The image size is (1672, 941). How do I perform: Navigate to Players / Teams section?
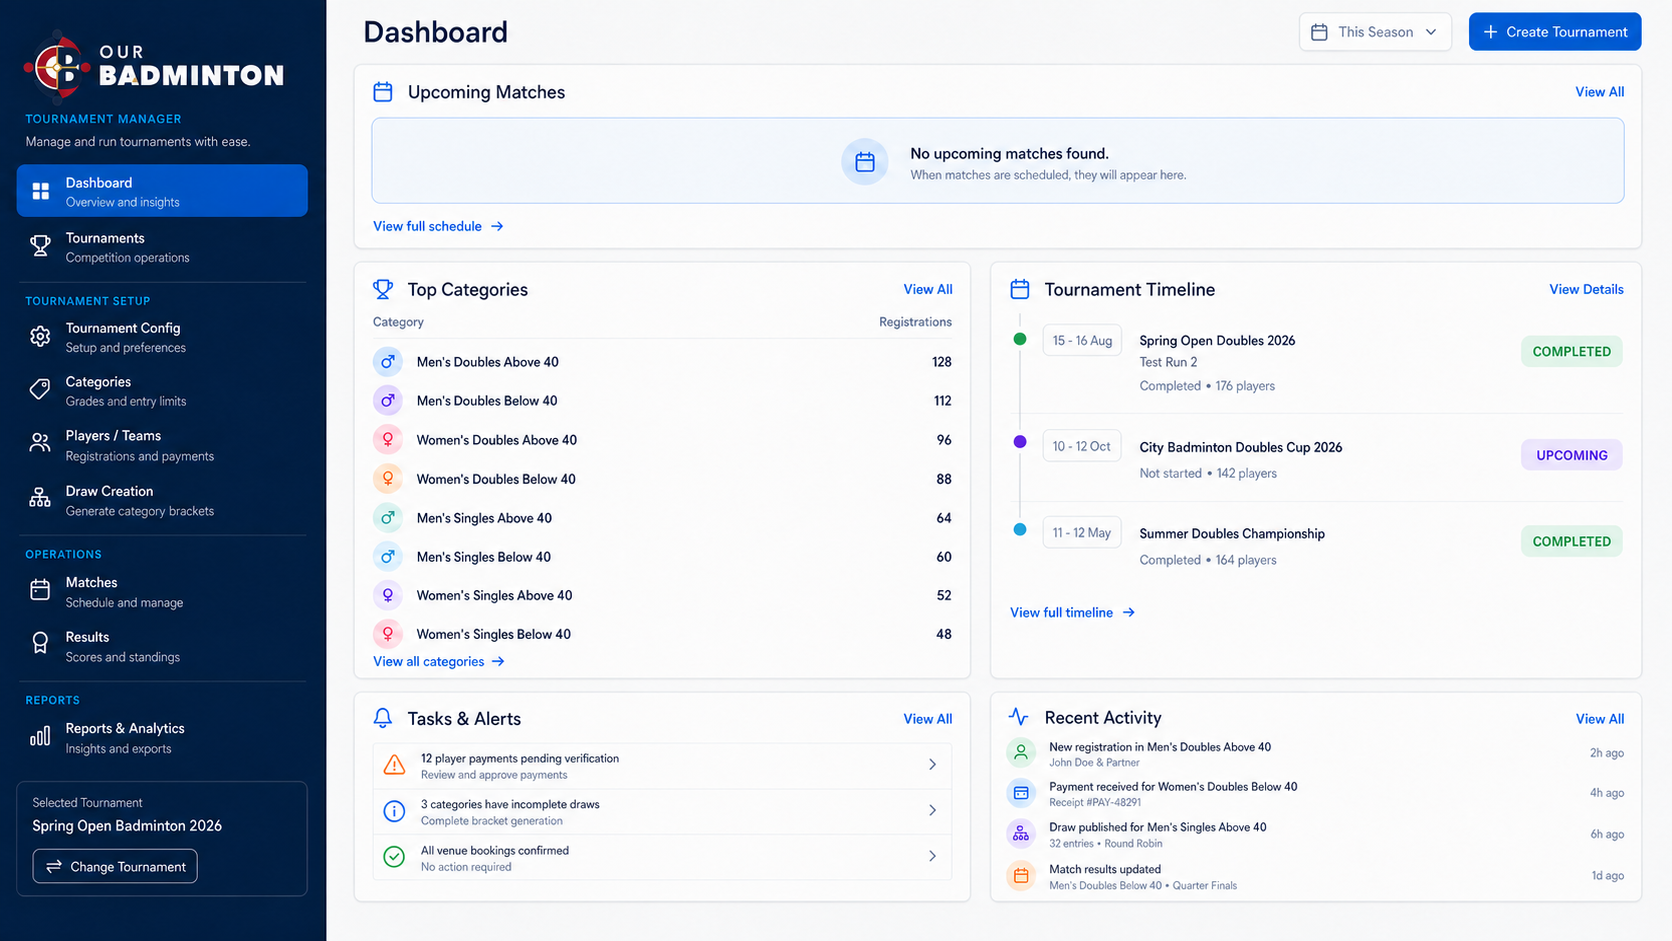click(162, 445)
